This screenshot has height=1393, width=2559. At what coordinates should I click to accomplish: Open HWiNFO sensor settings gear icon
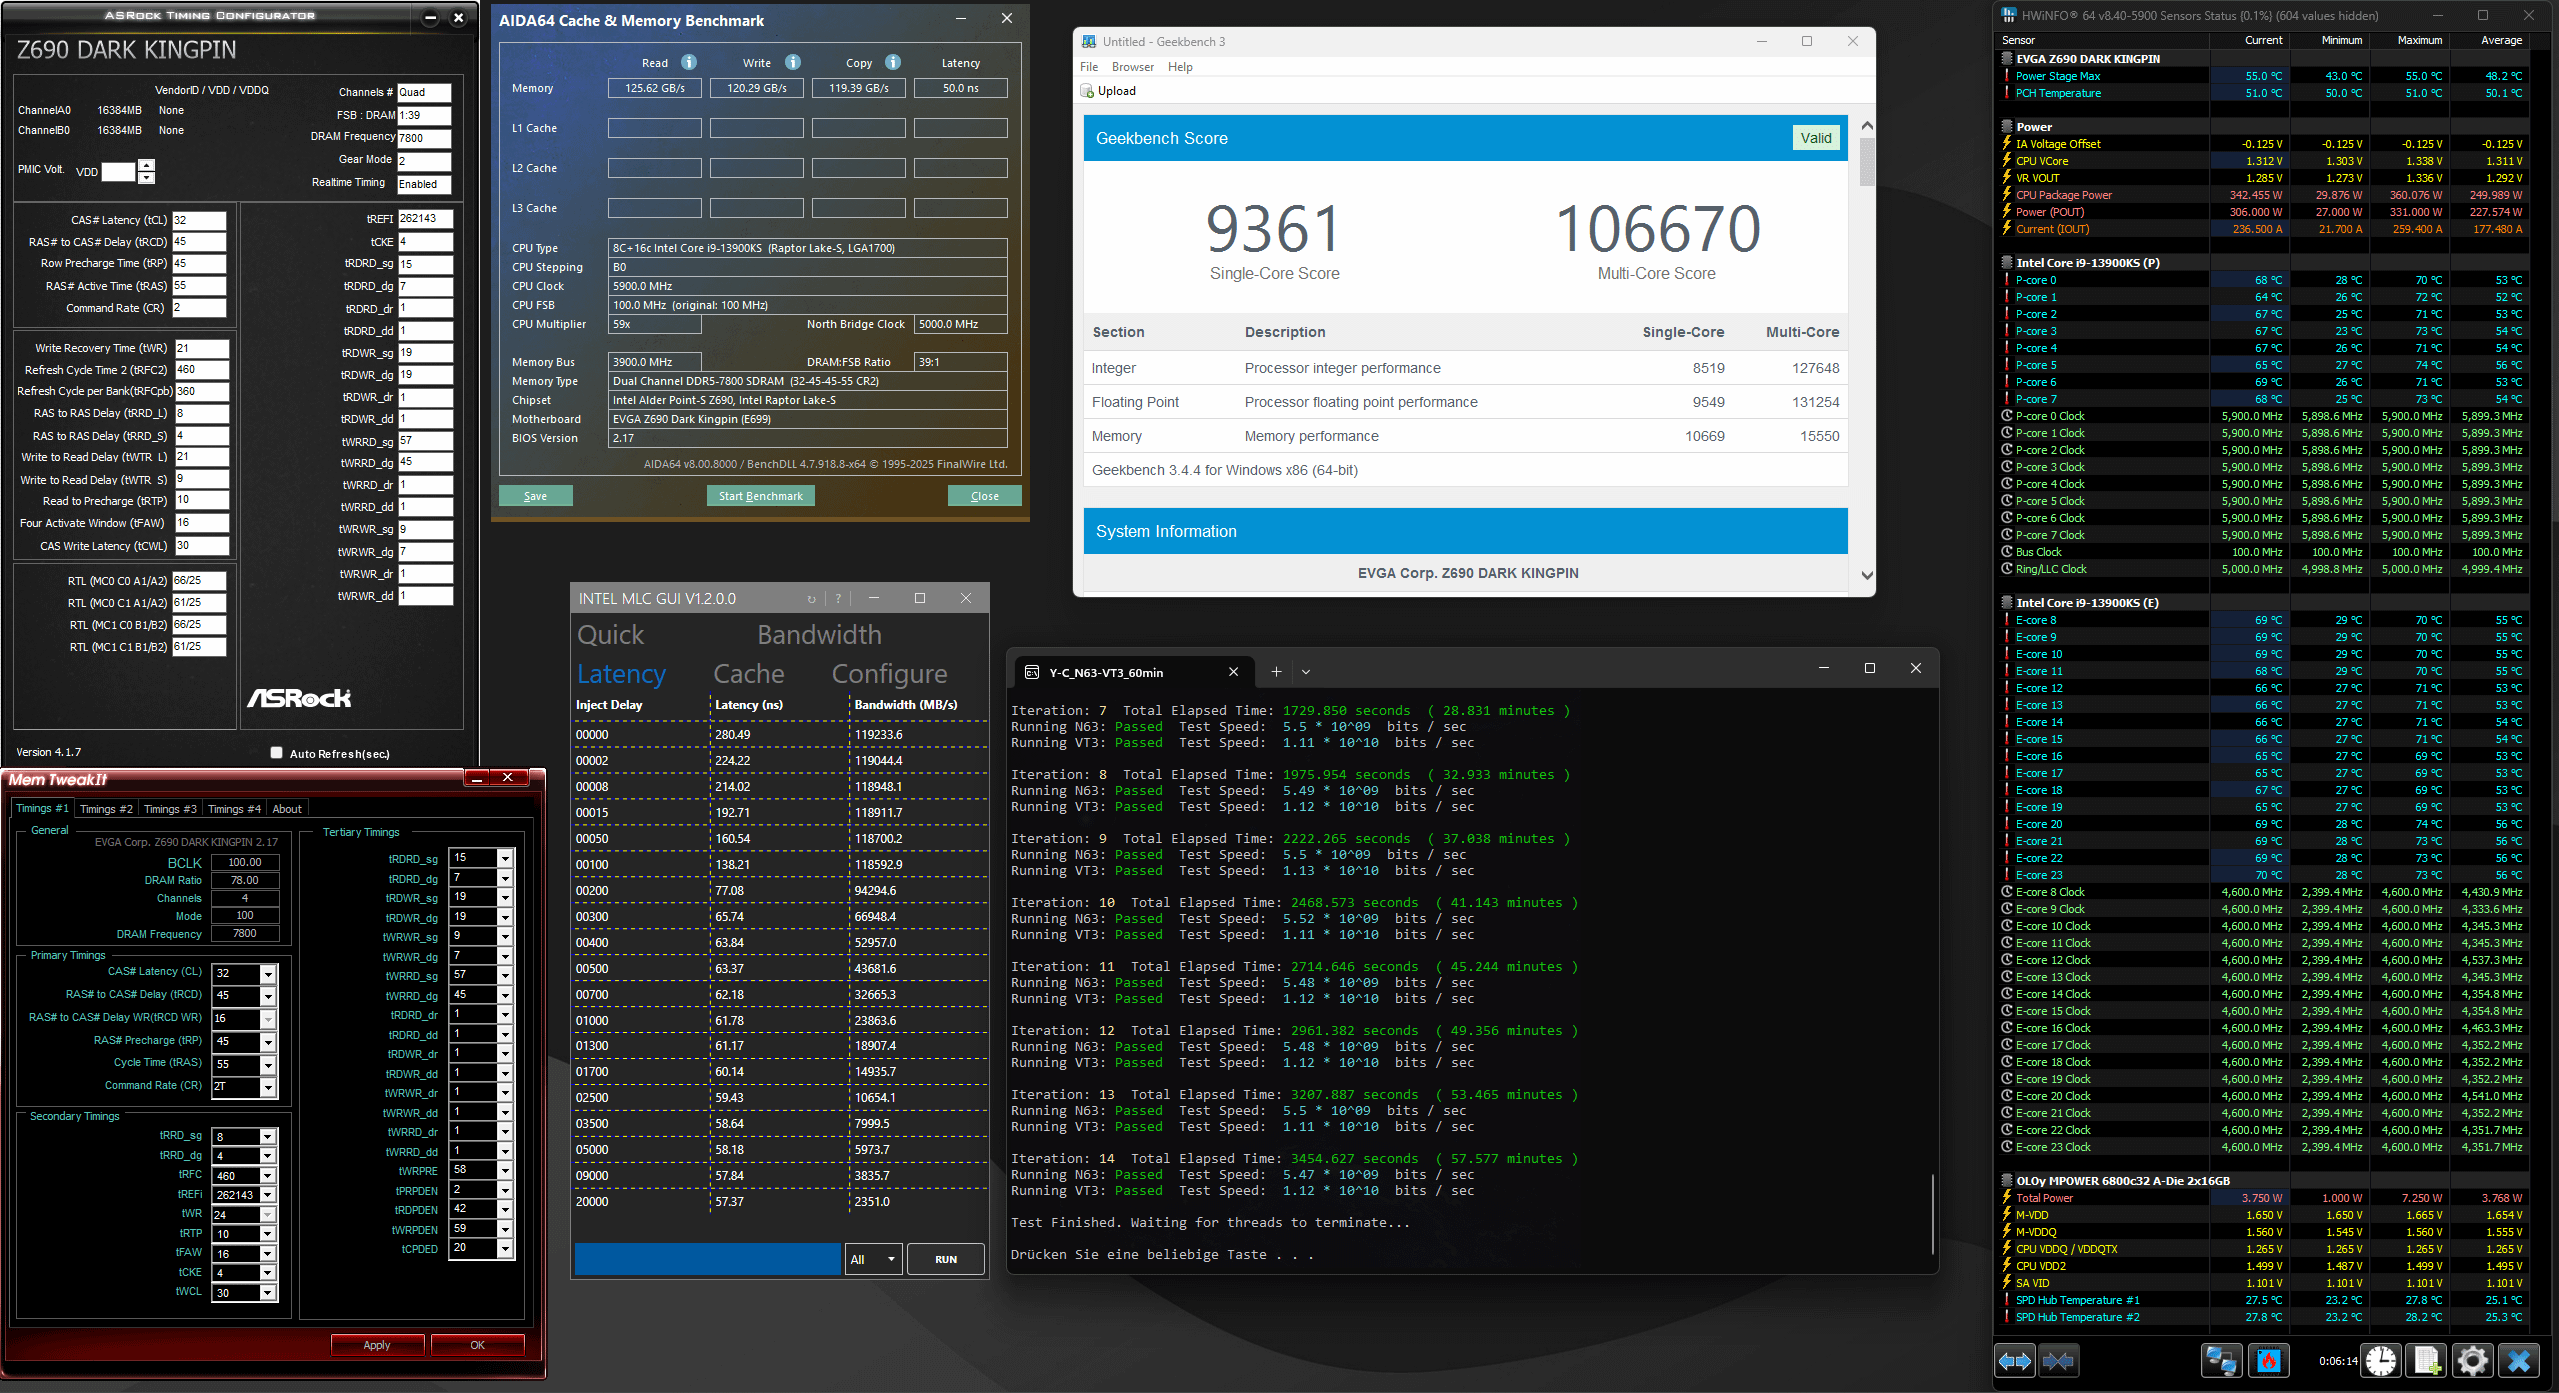[2472, 1361]
